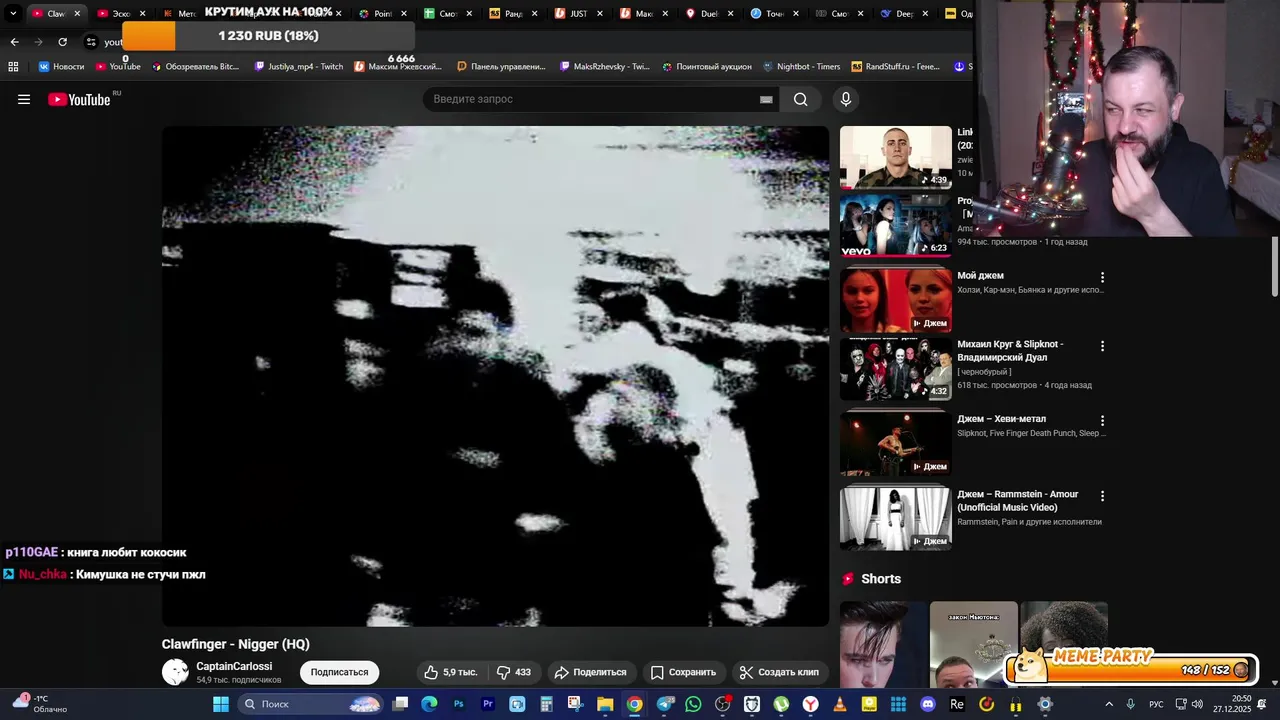This screenshot has height=720, width=1280.
Task: Open the MaksRzhevsky - Twi... bookmark
Action: 605,66
